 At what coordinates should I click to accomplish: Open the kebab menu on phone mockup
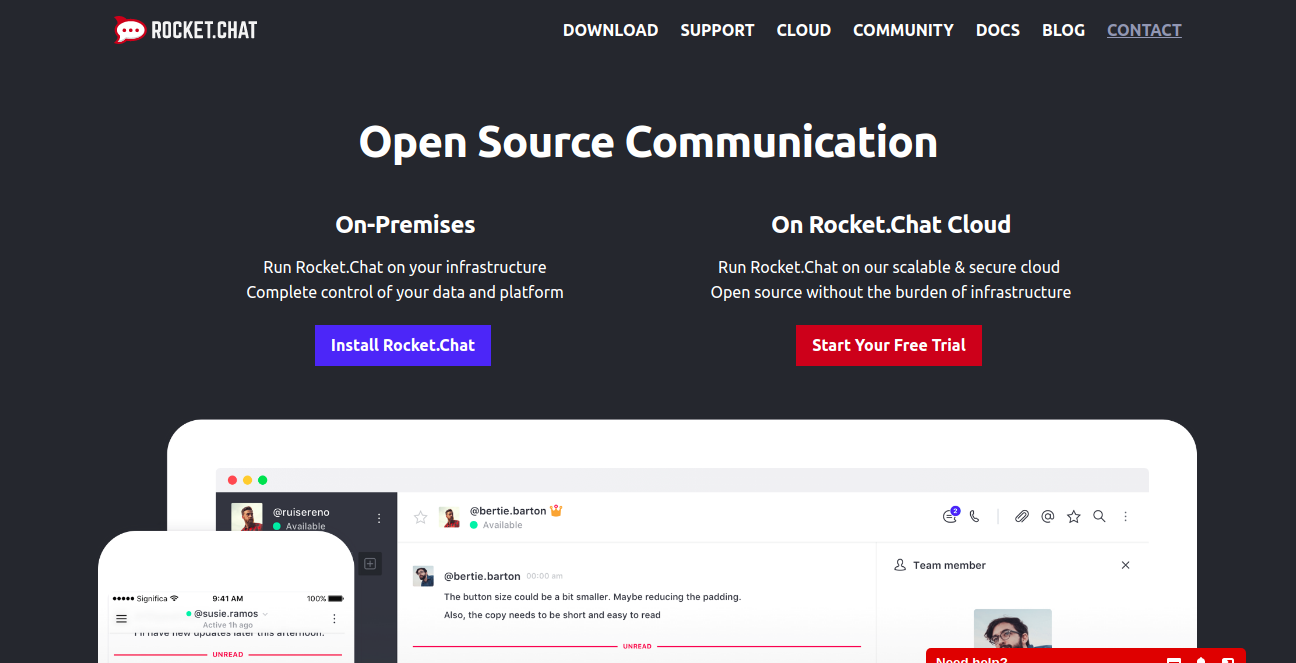pyautogui.click(x=334, y=618)
